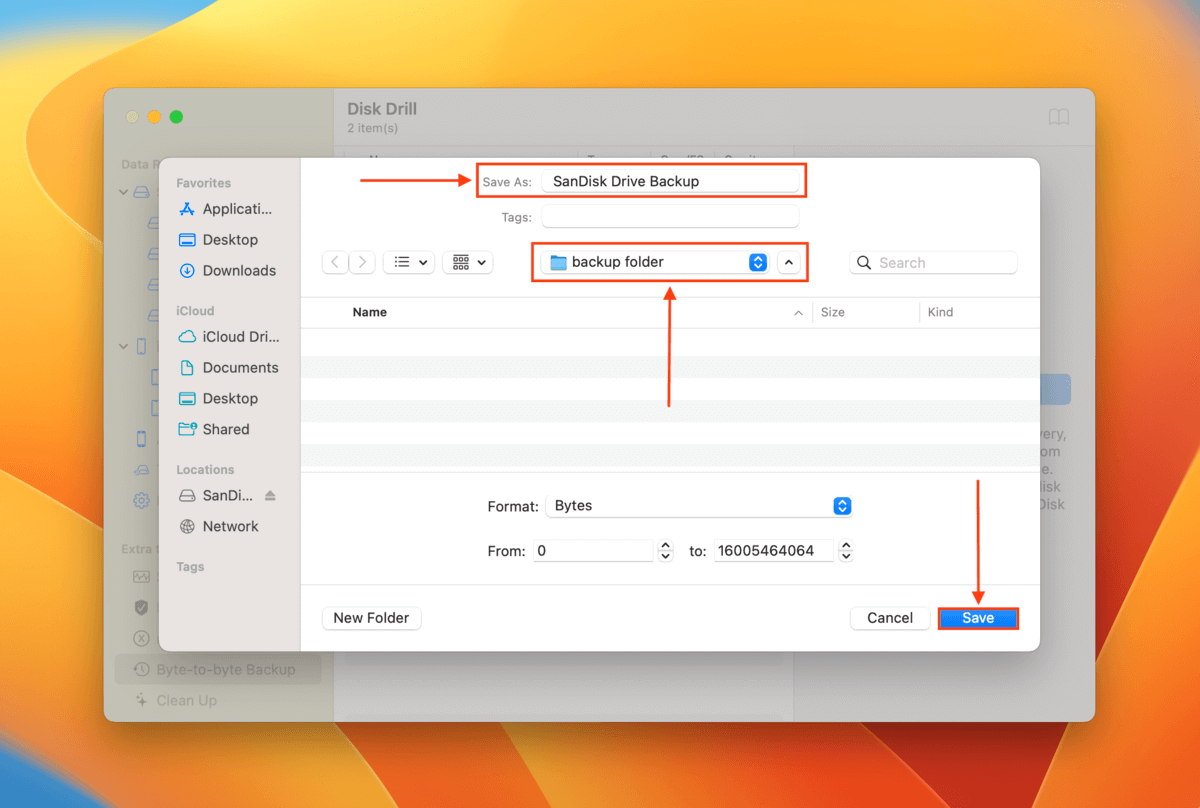Click search magnifier icon
The width and height of the screenshot is (1200, 808).
point(865,263)
